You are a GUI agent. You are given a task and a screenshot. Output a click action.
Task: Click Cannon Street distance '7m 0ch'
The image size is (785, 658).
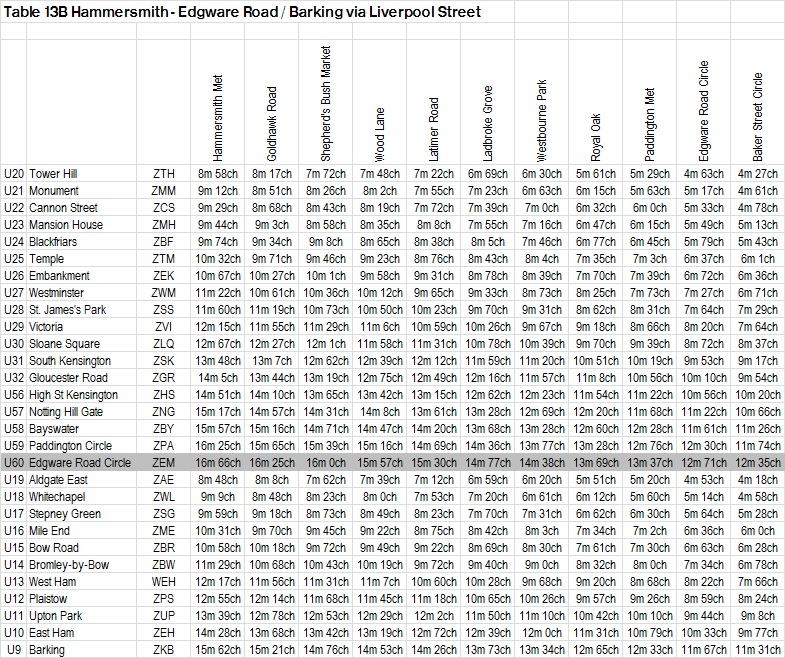pos(542,208)
